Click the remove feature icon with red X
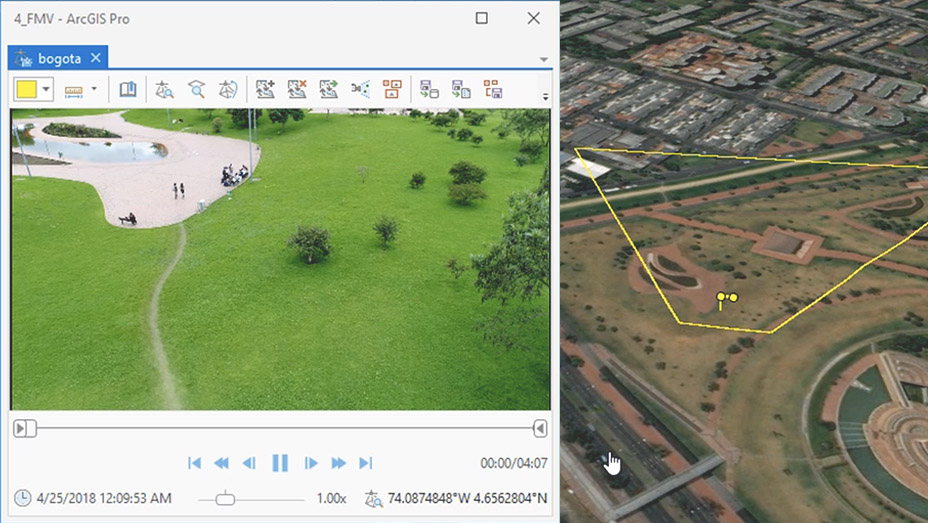The width and height of the screenshot is (928, 523). point(297,89)
